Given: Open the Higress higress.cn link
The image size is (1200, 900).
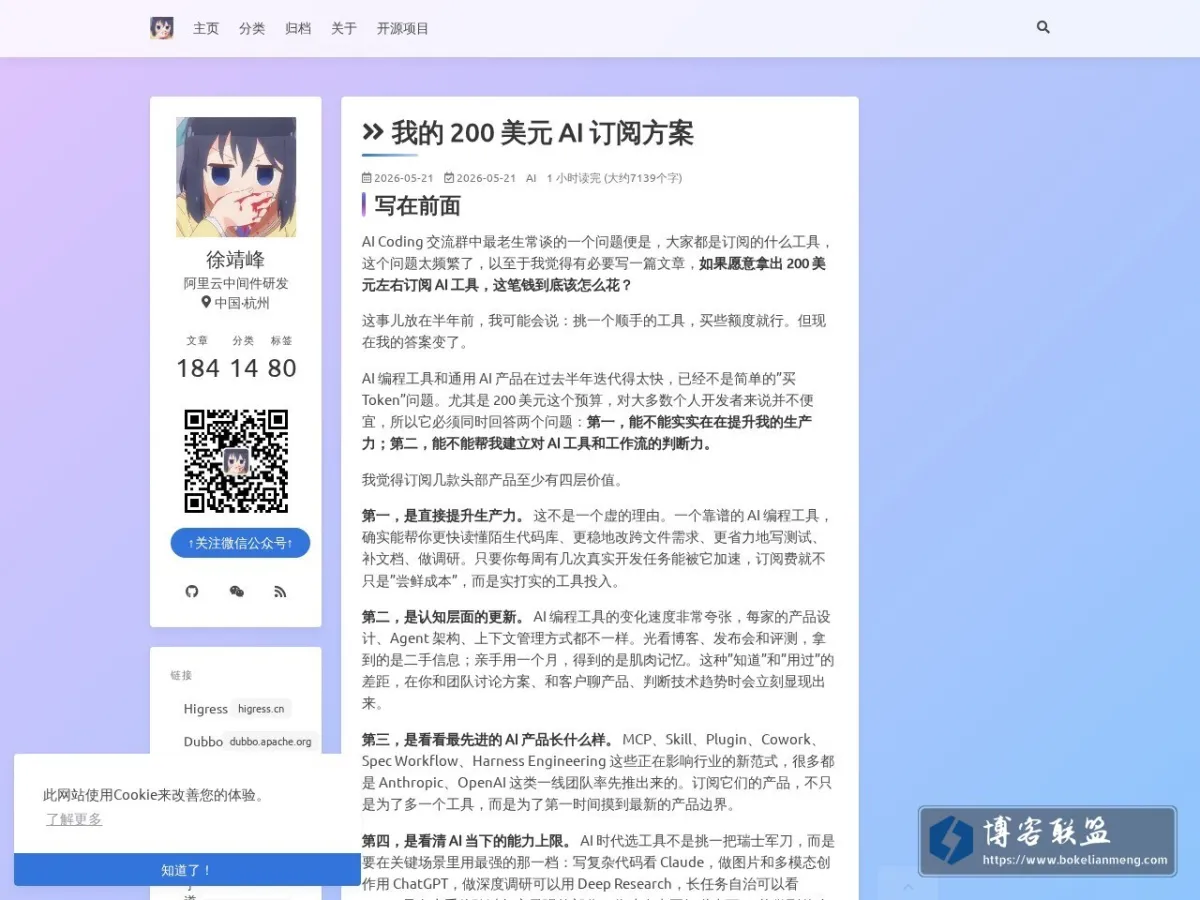Looking at the screenshot, I should click(x=237, y=708).
